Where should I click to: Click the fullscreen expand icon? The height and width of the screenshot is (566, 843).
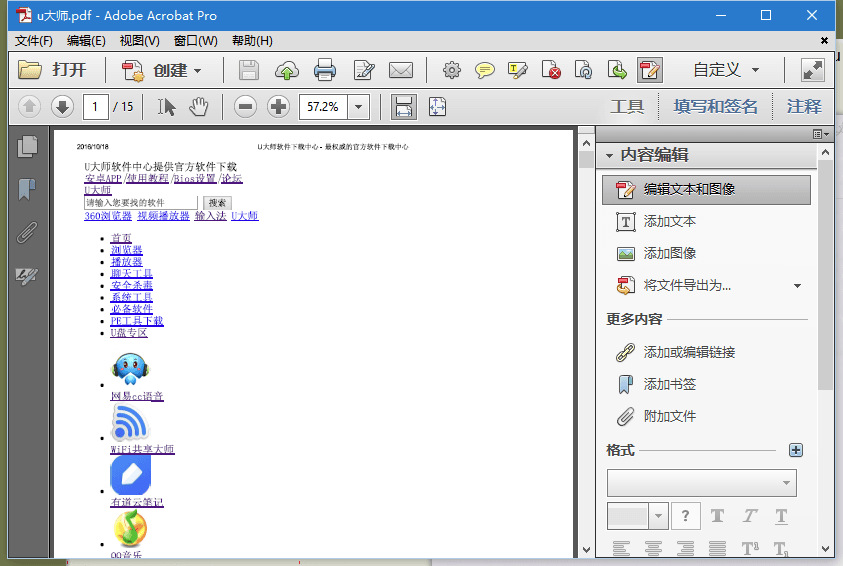pos(812,70)
